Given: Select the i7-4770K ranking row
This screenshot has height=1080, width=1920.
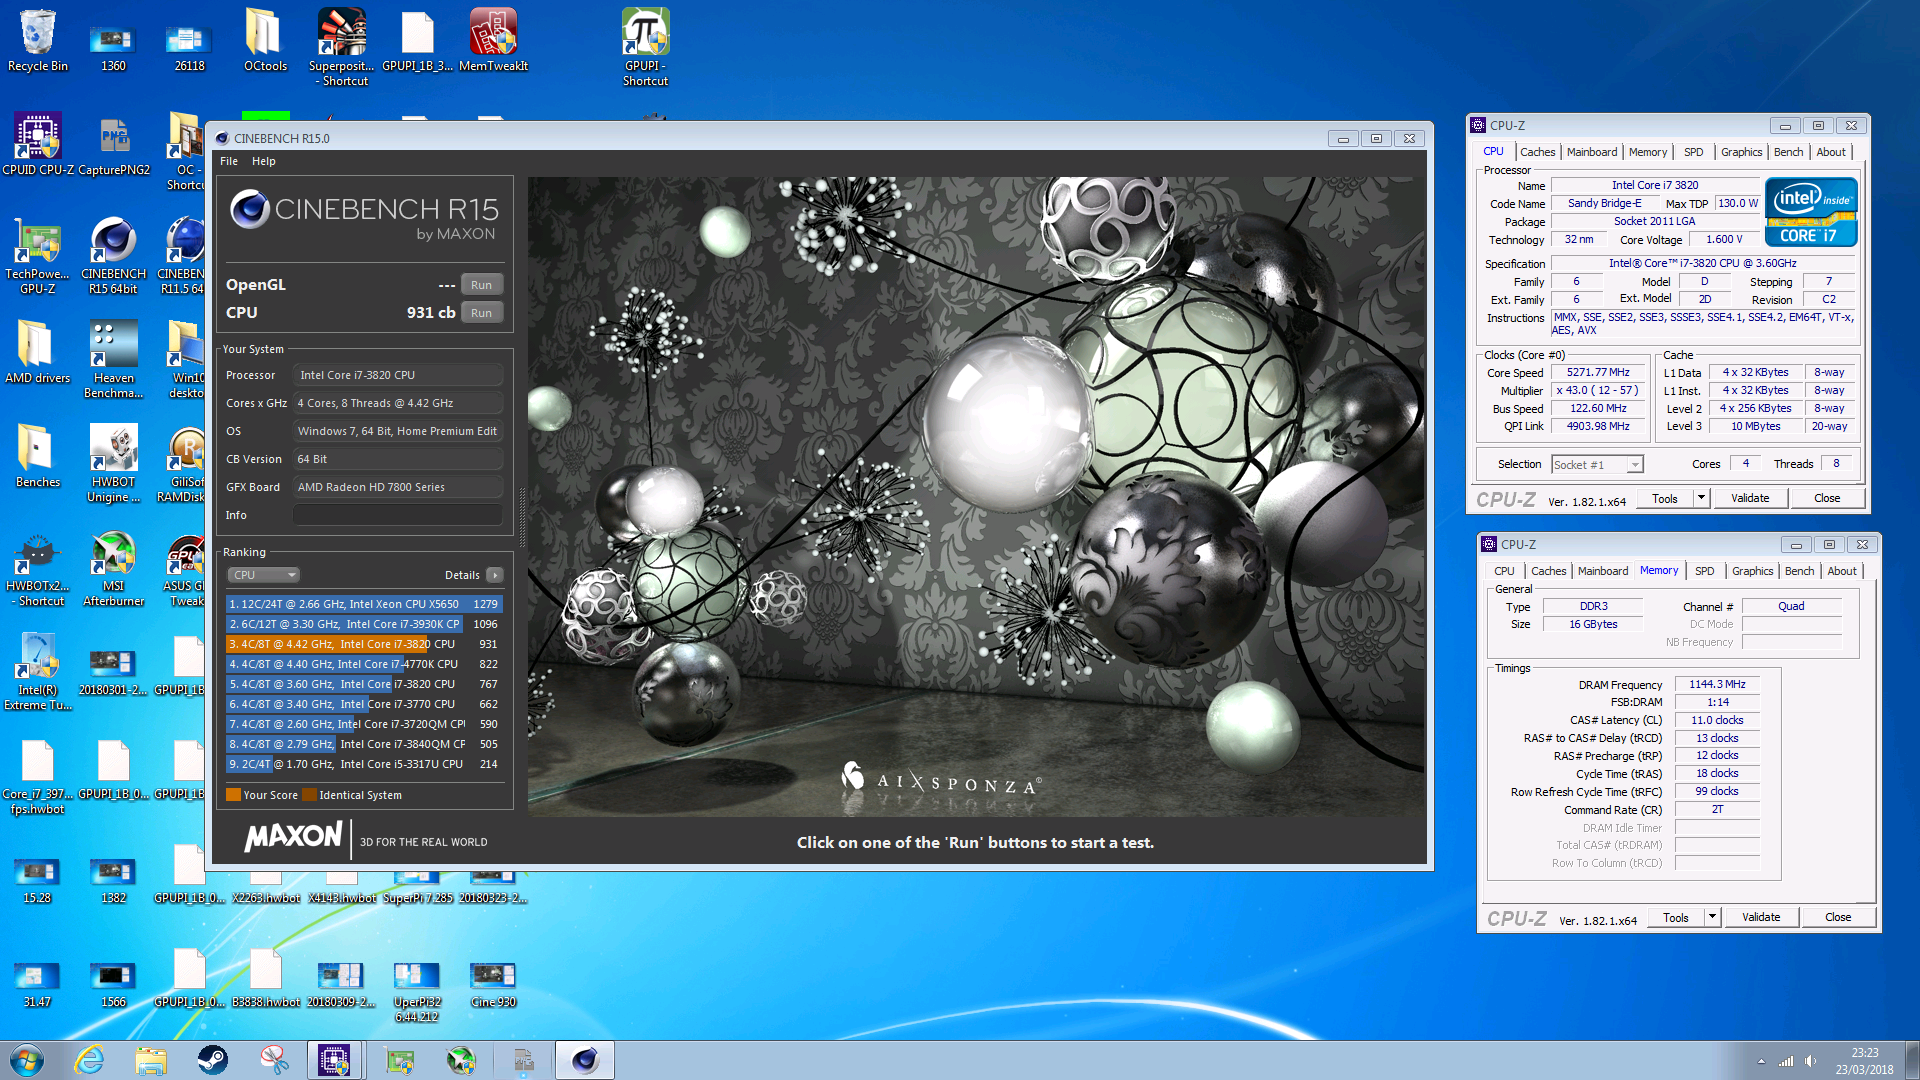Looking at the screenshot, I should coord(364,664).
